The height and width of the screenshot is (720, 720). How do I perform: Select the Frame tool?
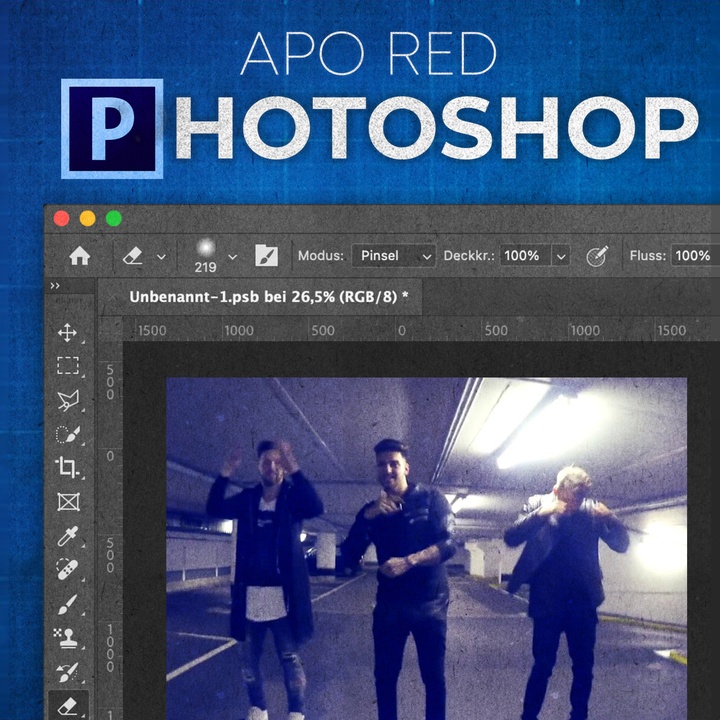(x=67, y=501)
